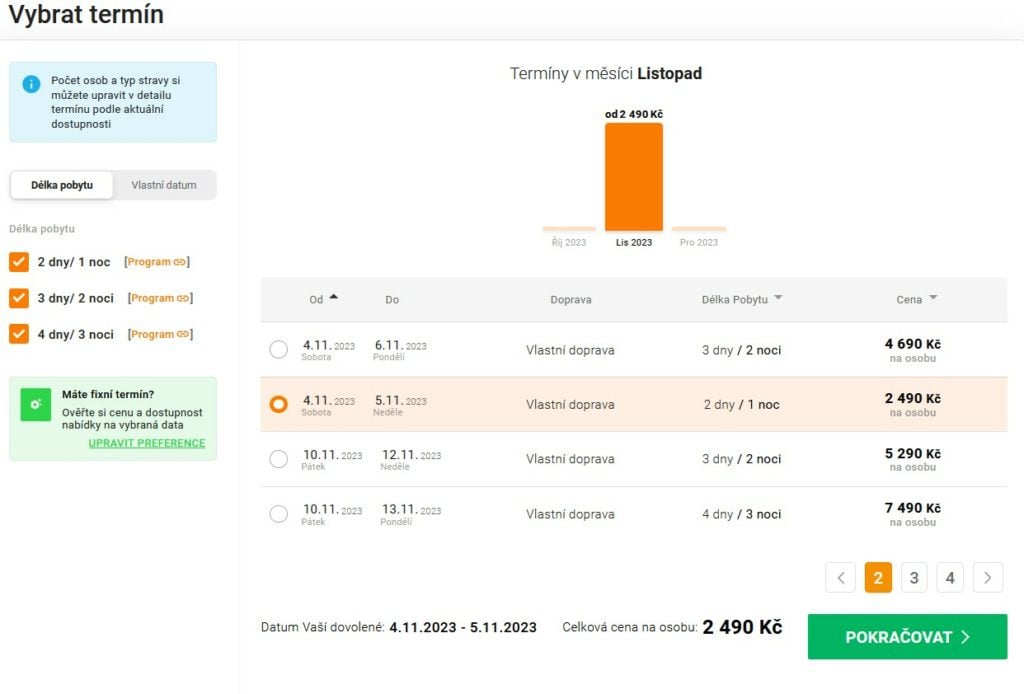Go to previous page with left arrow
This screenshot has width=1024, height=694.
coord(841,577)
